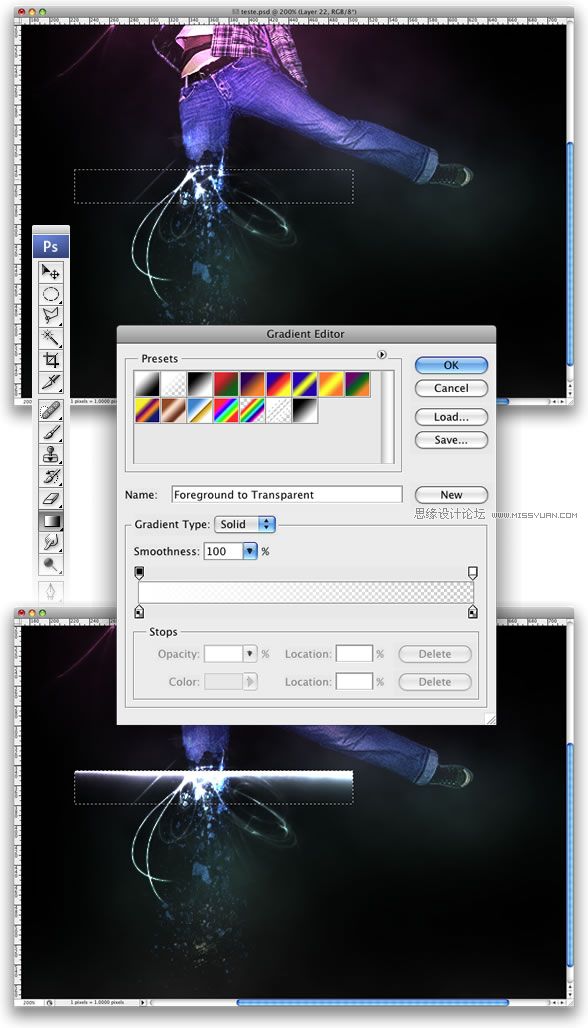Click the Color Location field
Viewport: 588px width, 1028px height.
pyautogui.click(x=354, y=682)
